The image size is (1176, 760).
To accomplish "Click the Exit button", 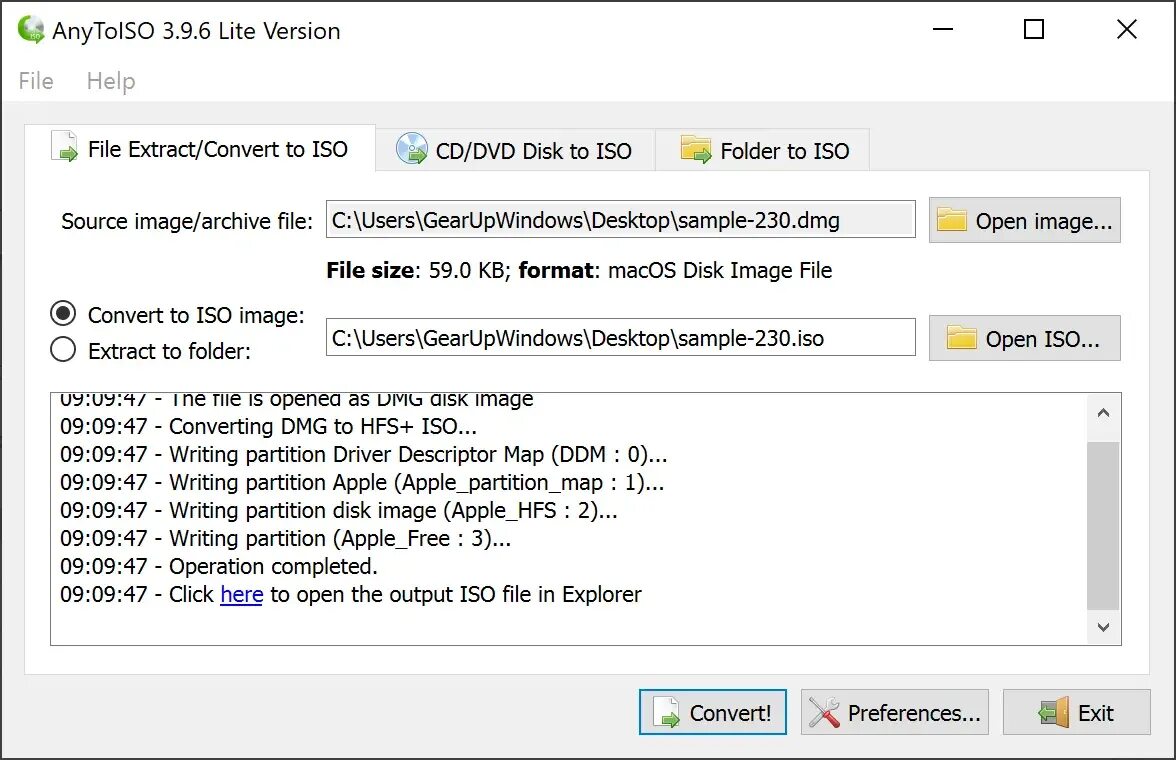I will coord(1076,712).
